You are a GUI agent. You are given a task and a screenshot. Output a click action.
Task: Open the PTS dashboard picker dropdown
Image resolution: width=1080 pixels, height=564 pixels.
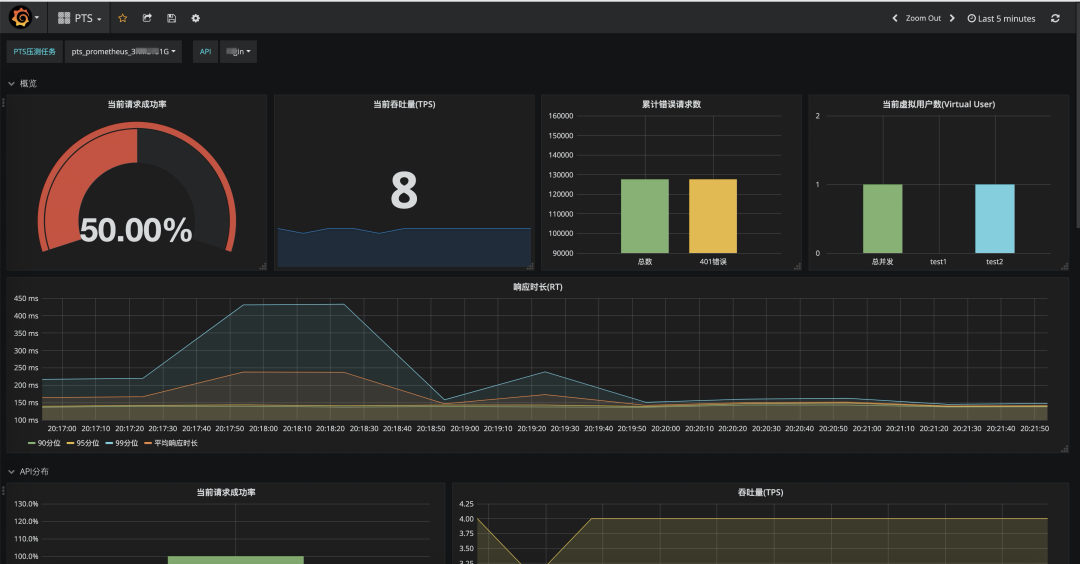coord(80,18)
